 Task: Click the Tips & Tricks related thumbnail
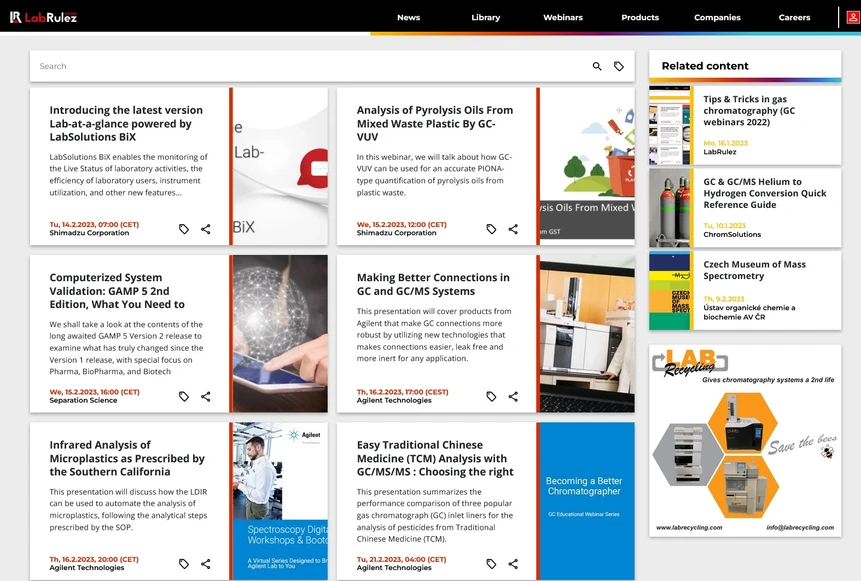tap(670, 125)
